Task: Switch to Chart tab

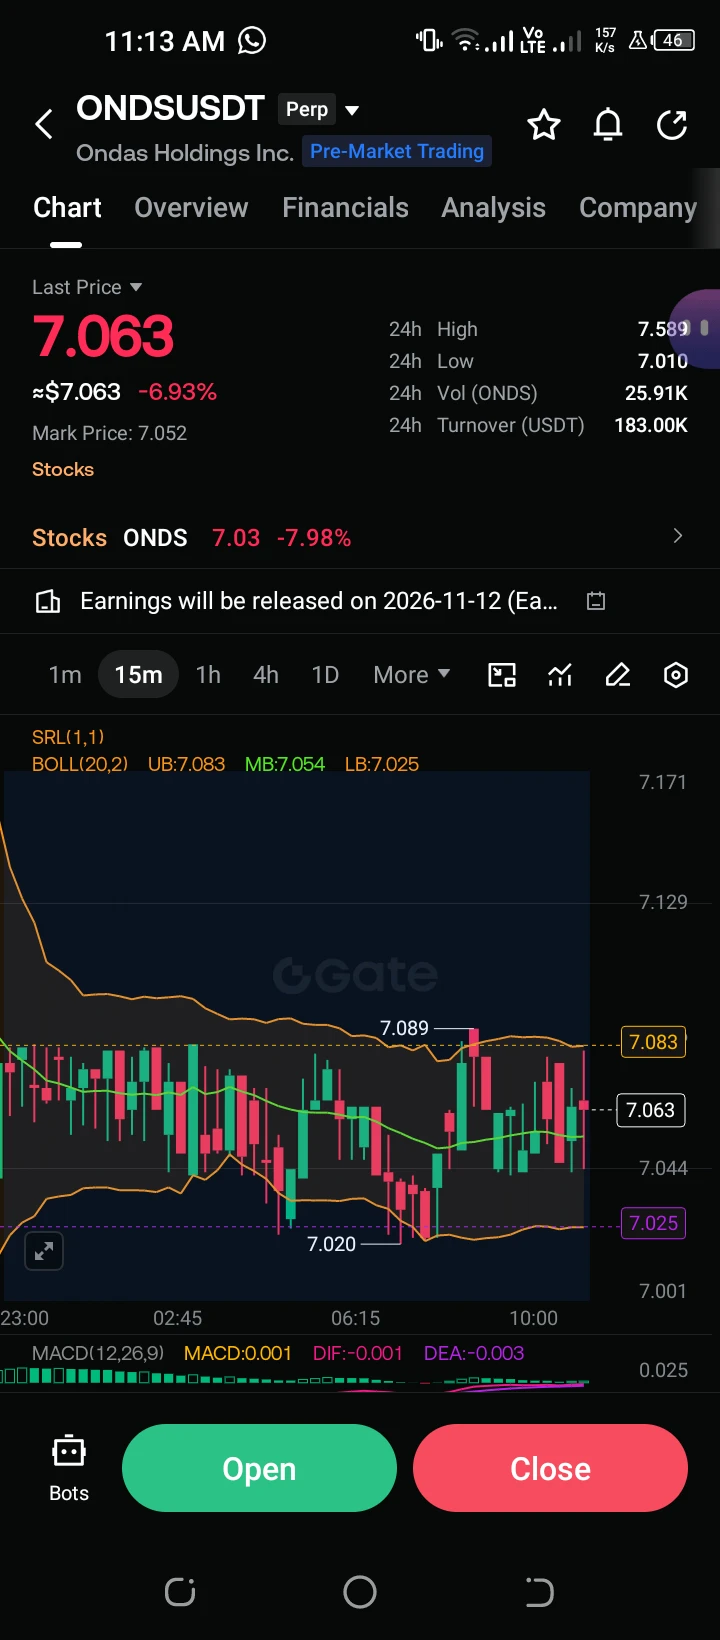Action: coord(67,207)
